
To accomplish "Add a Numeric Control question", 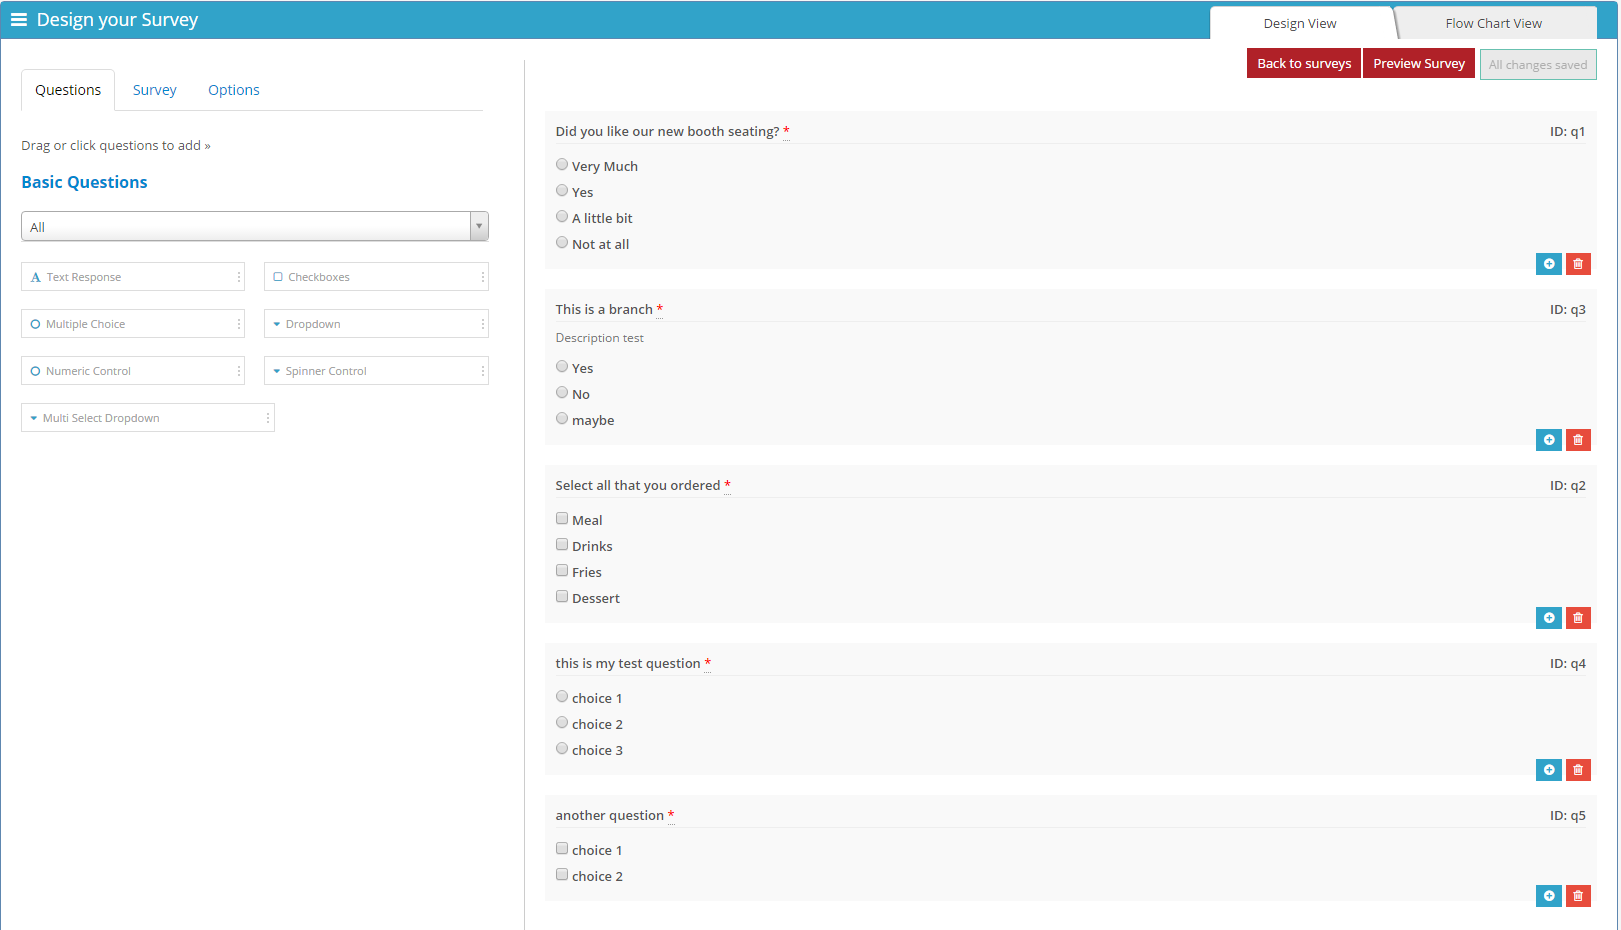I will tap(133, 371).
